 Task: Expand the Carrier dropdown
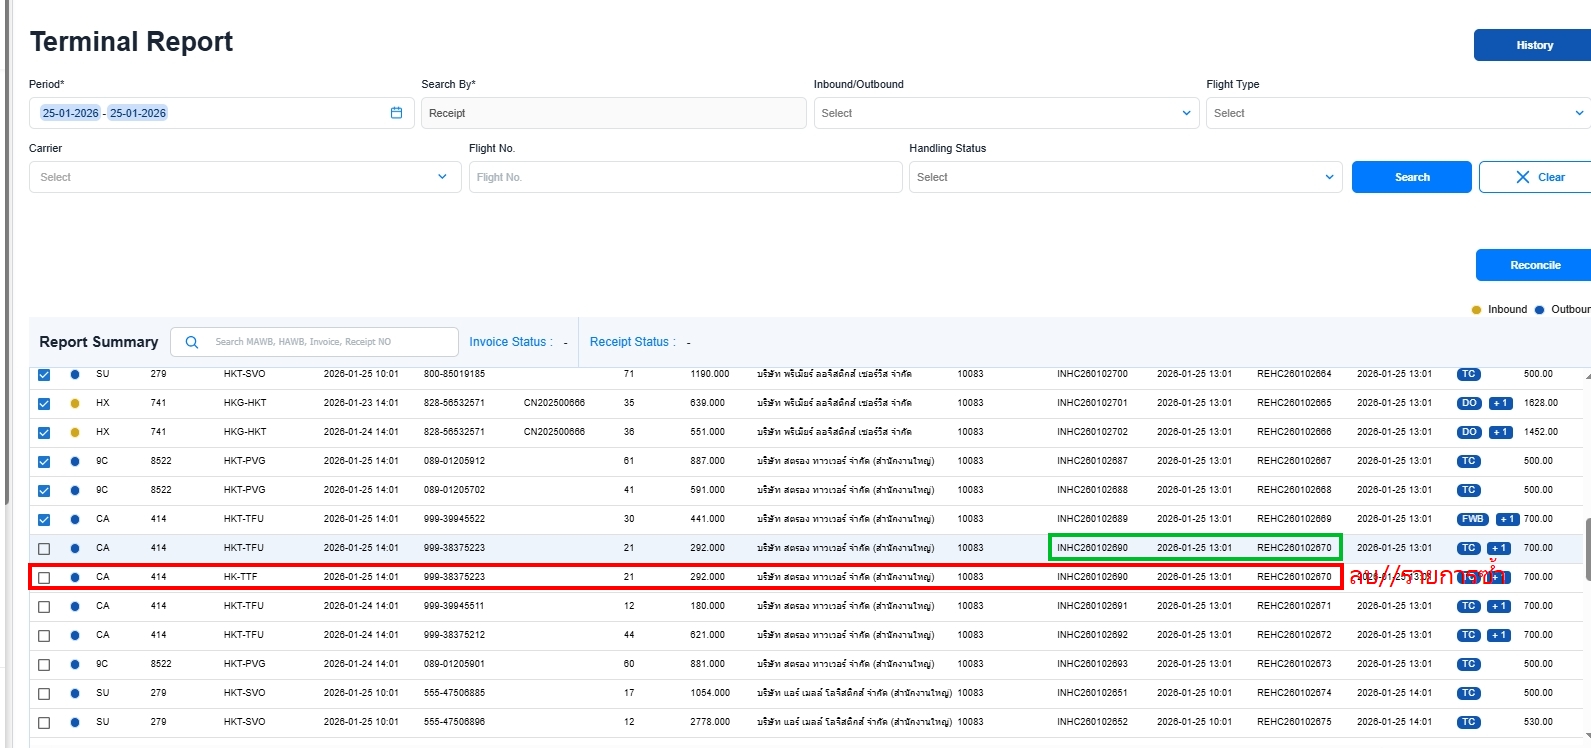click(240, 177)
